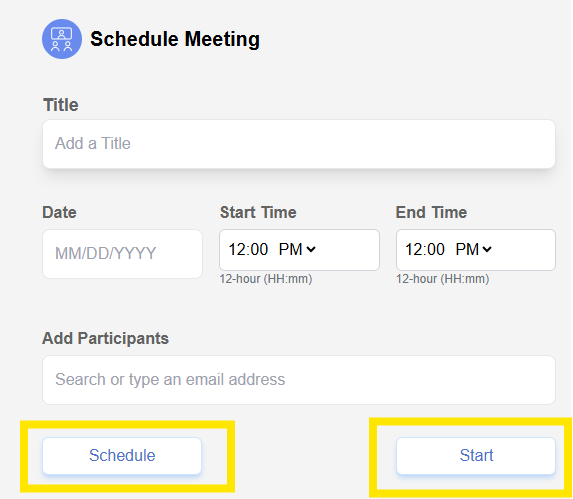
Task: Click the 12-hour format hint under Start Time
Action: (x=266, y=279)
